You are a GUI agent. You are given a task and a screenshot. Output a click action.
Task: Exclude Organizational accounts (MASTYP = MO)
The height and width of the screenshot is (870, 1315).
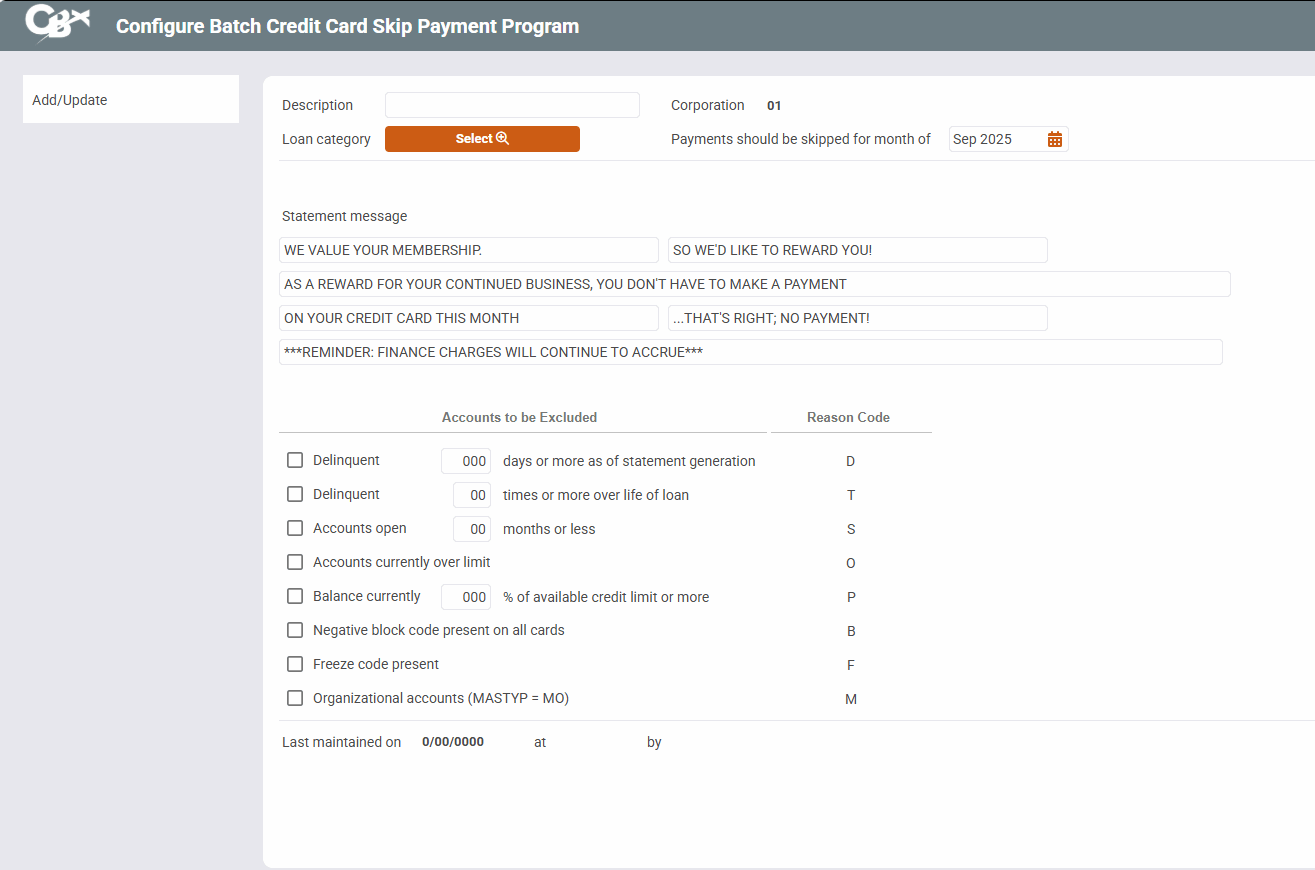pyautogui.click(x=295, y=698)
